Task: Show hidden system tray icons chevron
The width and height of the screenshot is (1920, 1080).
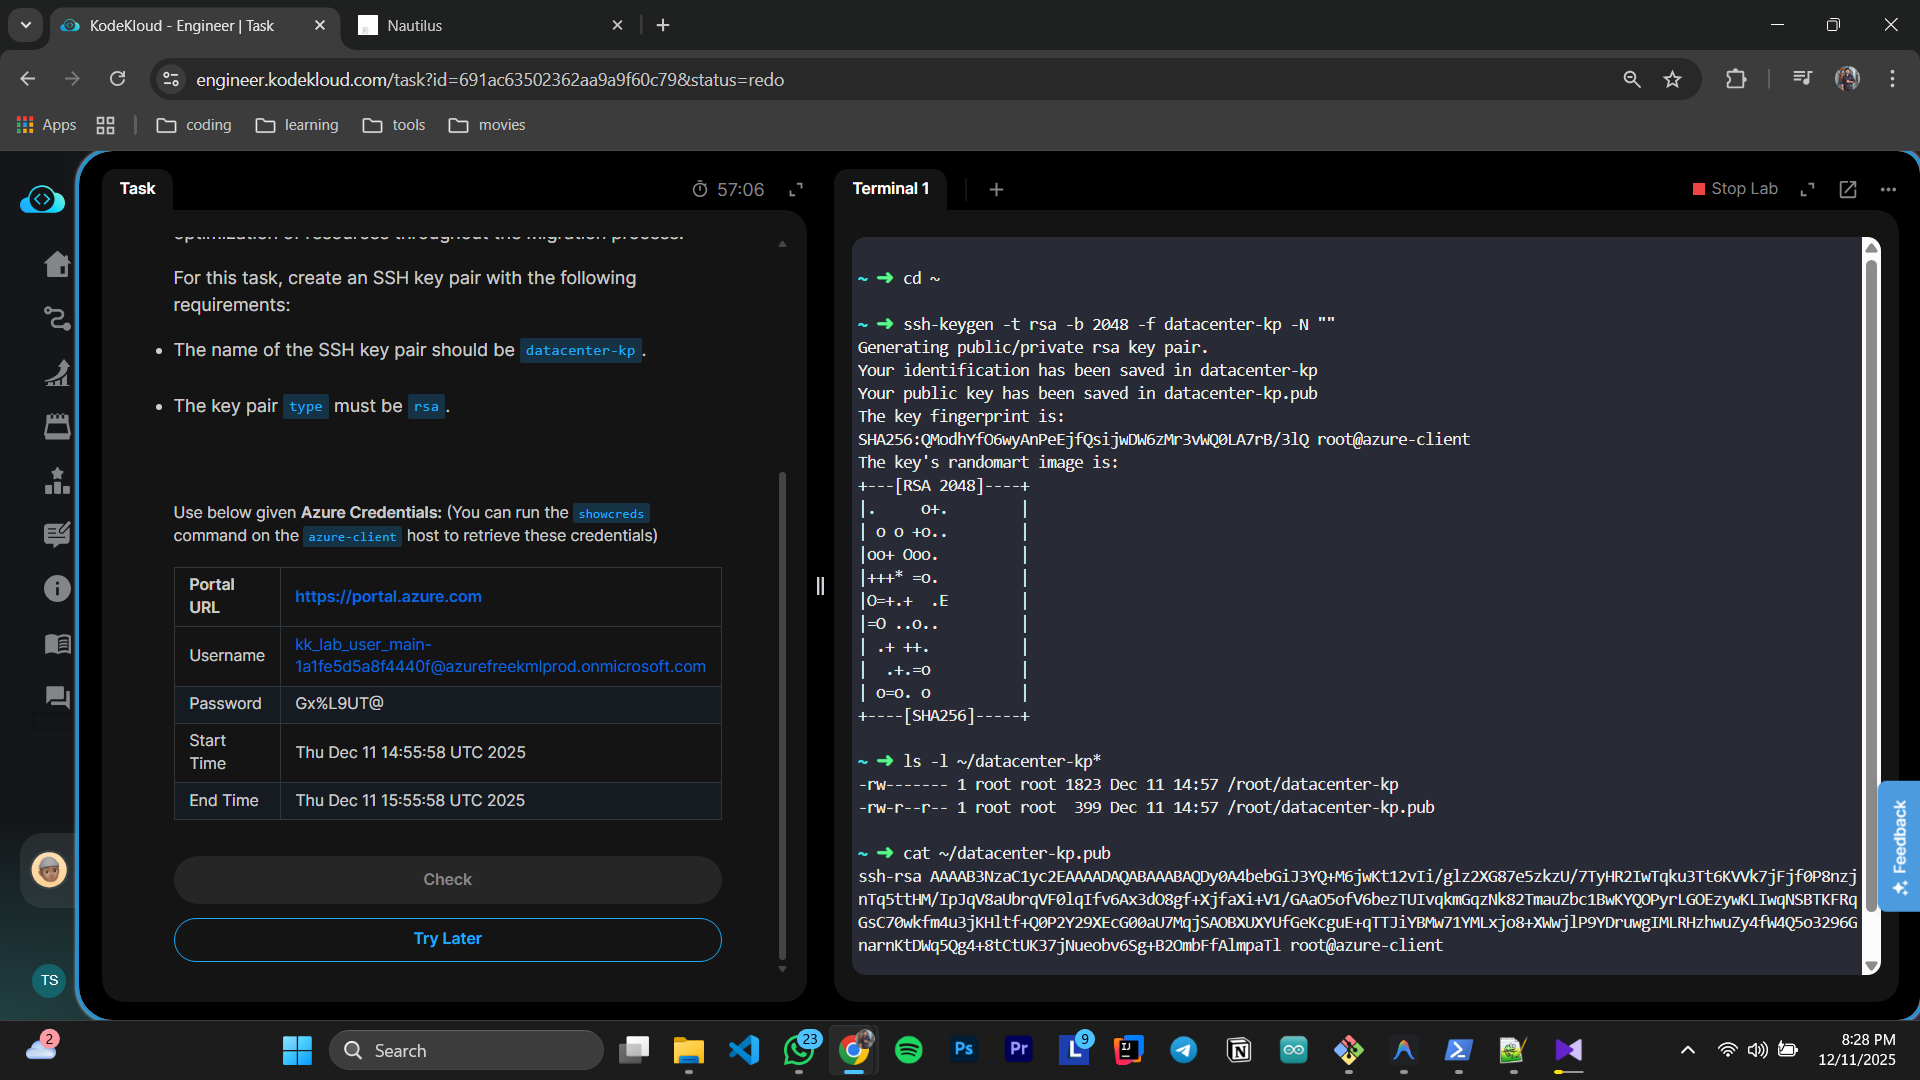Action: [1687, 1050]
